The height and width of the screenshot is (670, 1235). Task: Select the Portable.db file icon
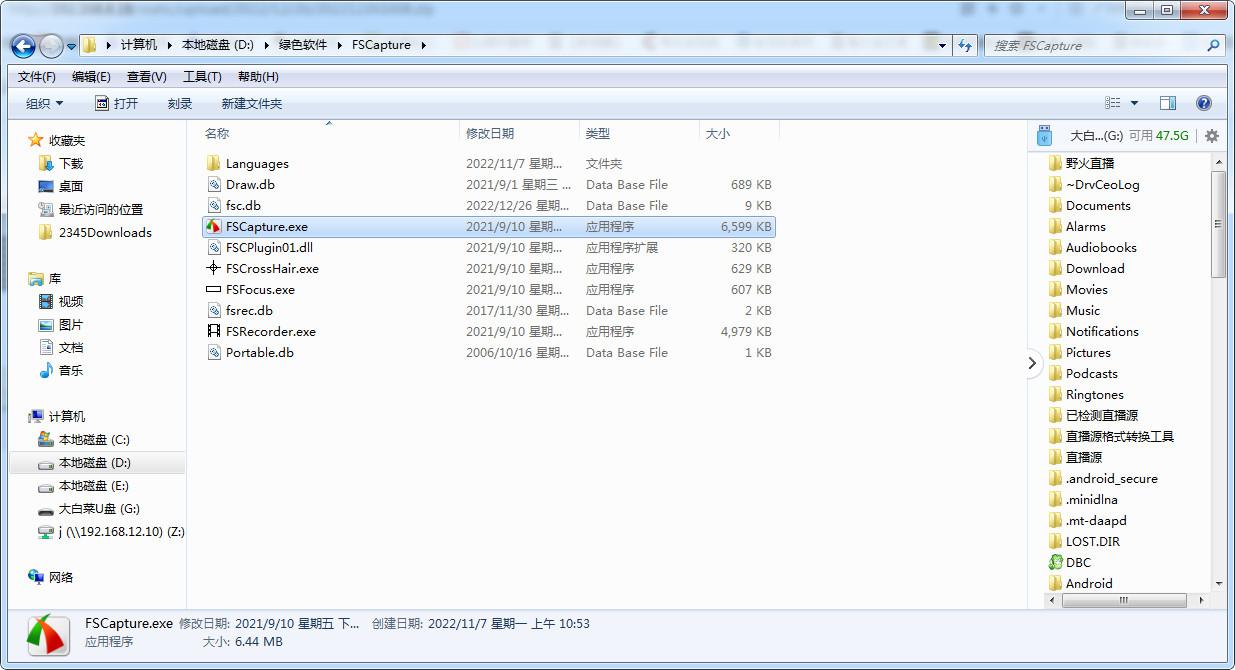(213, 353)
